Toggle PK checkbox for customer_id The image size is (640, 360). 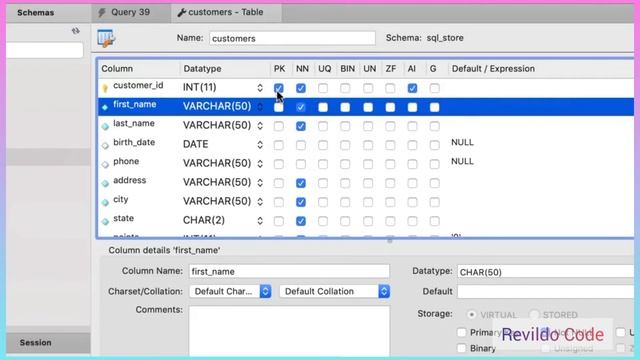pyautogui.click(x=279, y=88)
